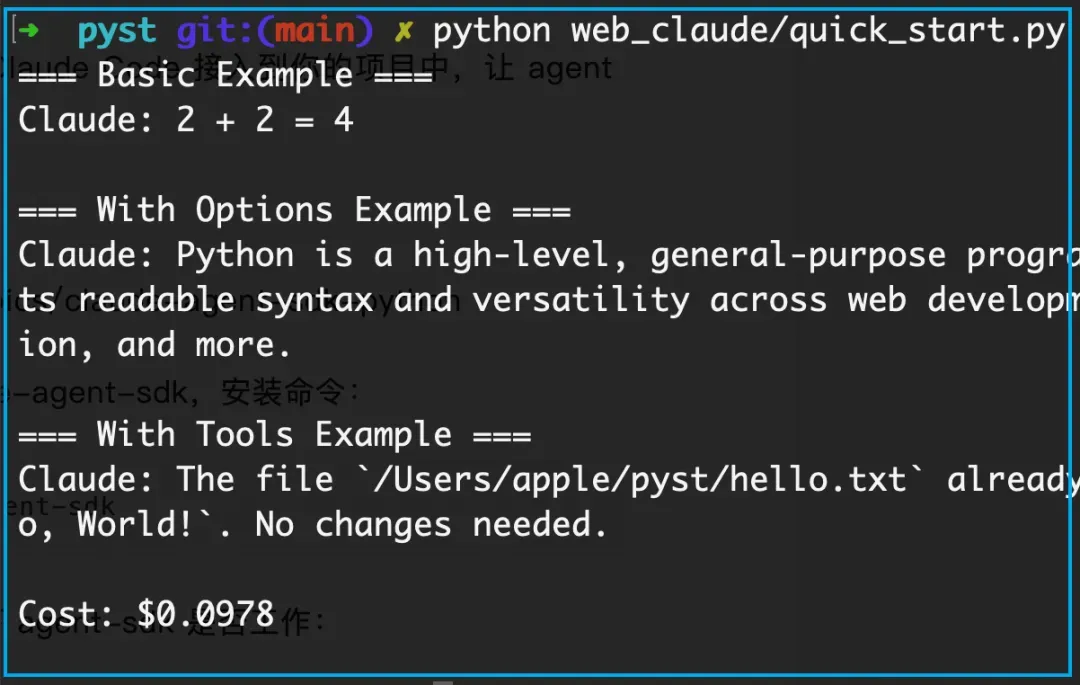The width and height of the screenshot is (1080, 685).
Task: Click the $0.0978 cost value
Action: 205,614
